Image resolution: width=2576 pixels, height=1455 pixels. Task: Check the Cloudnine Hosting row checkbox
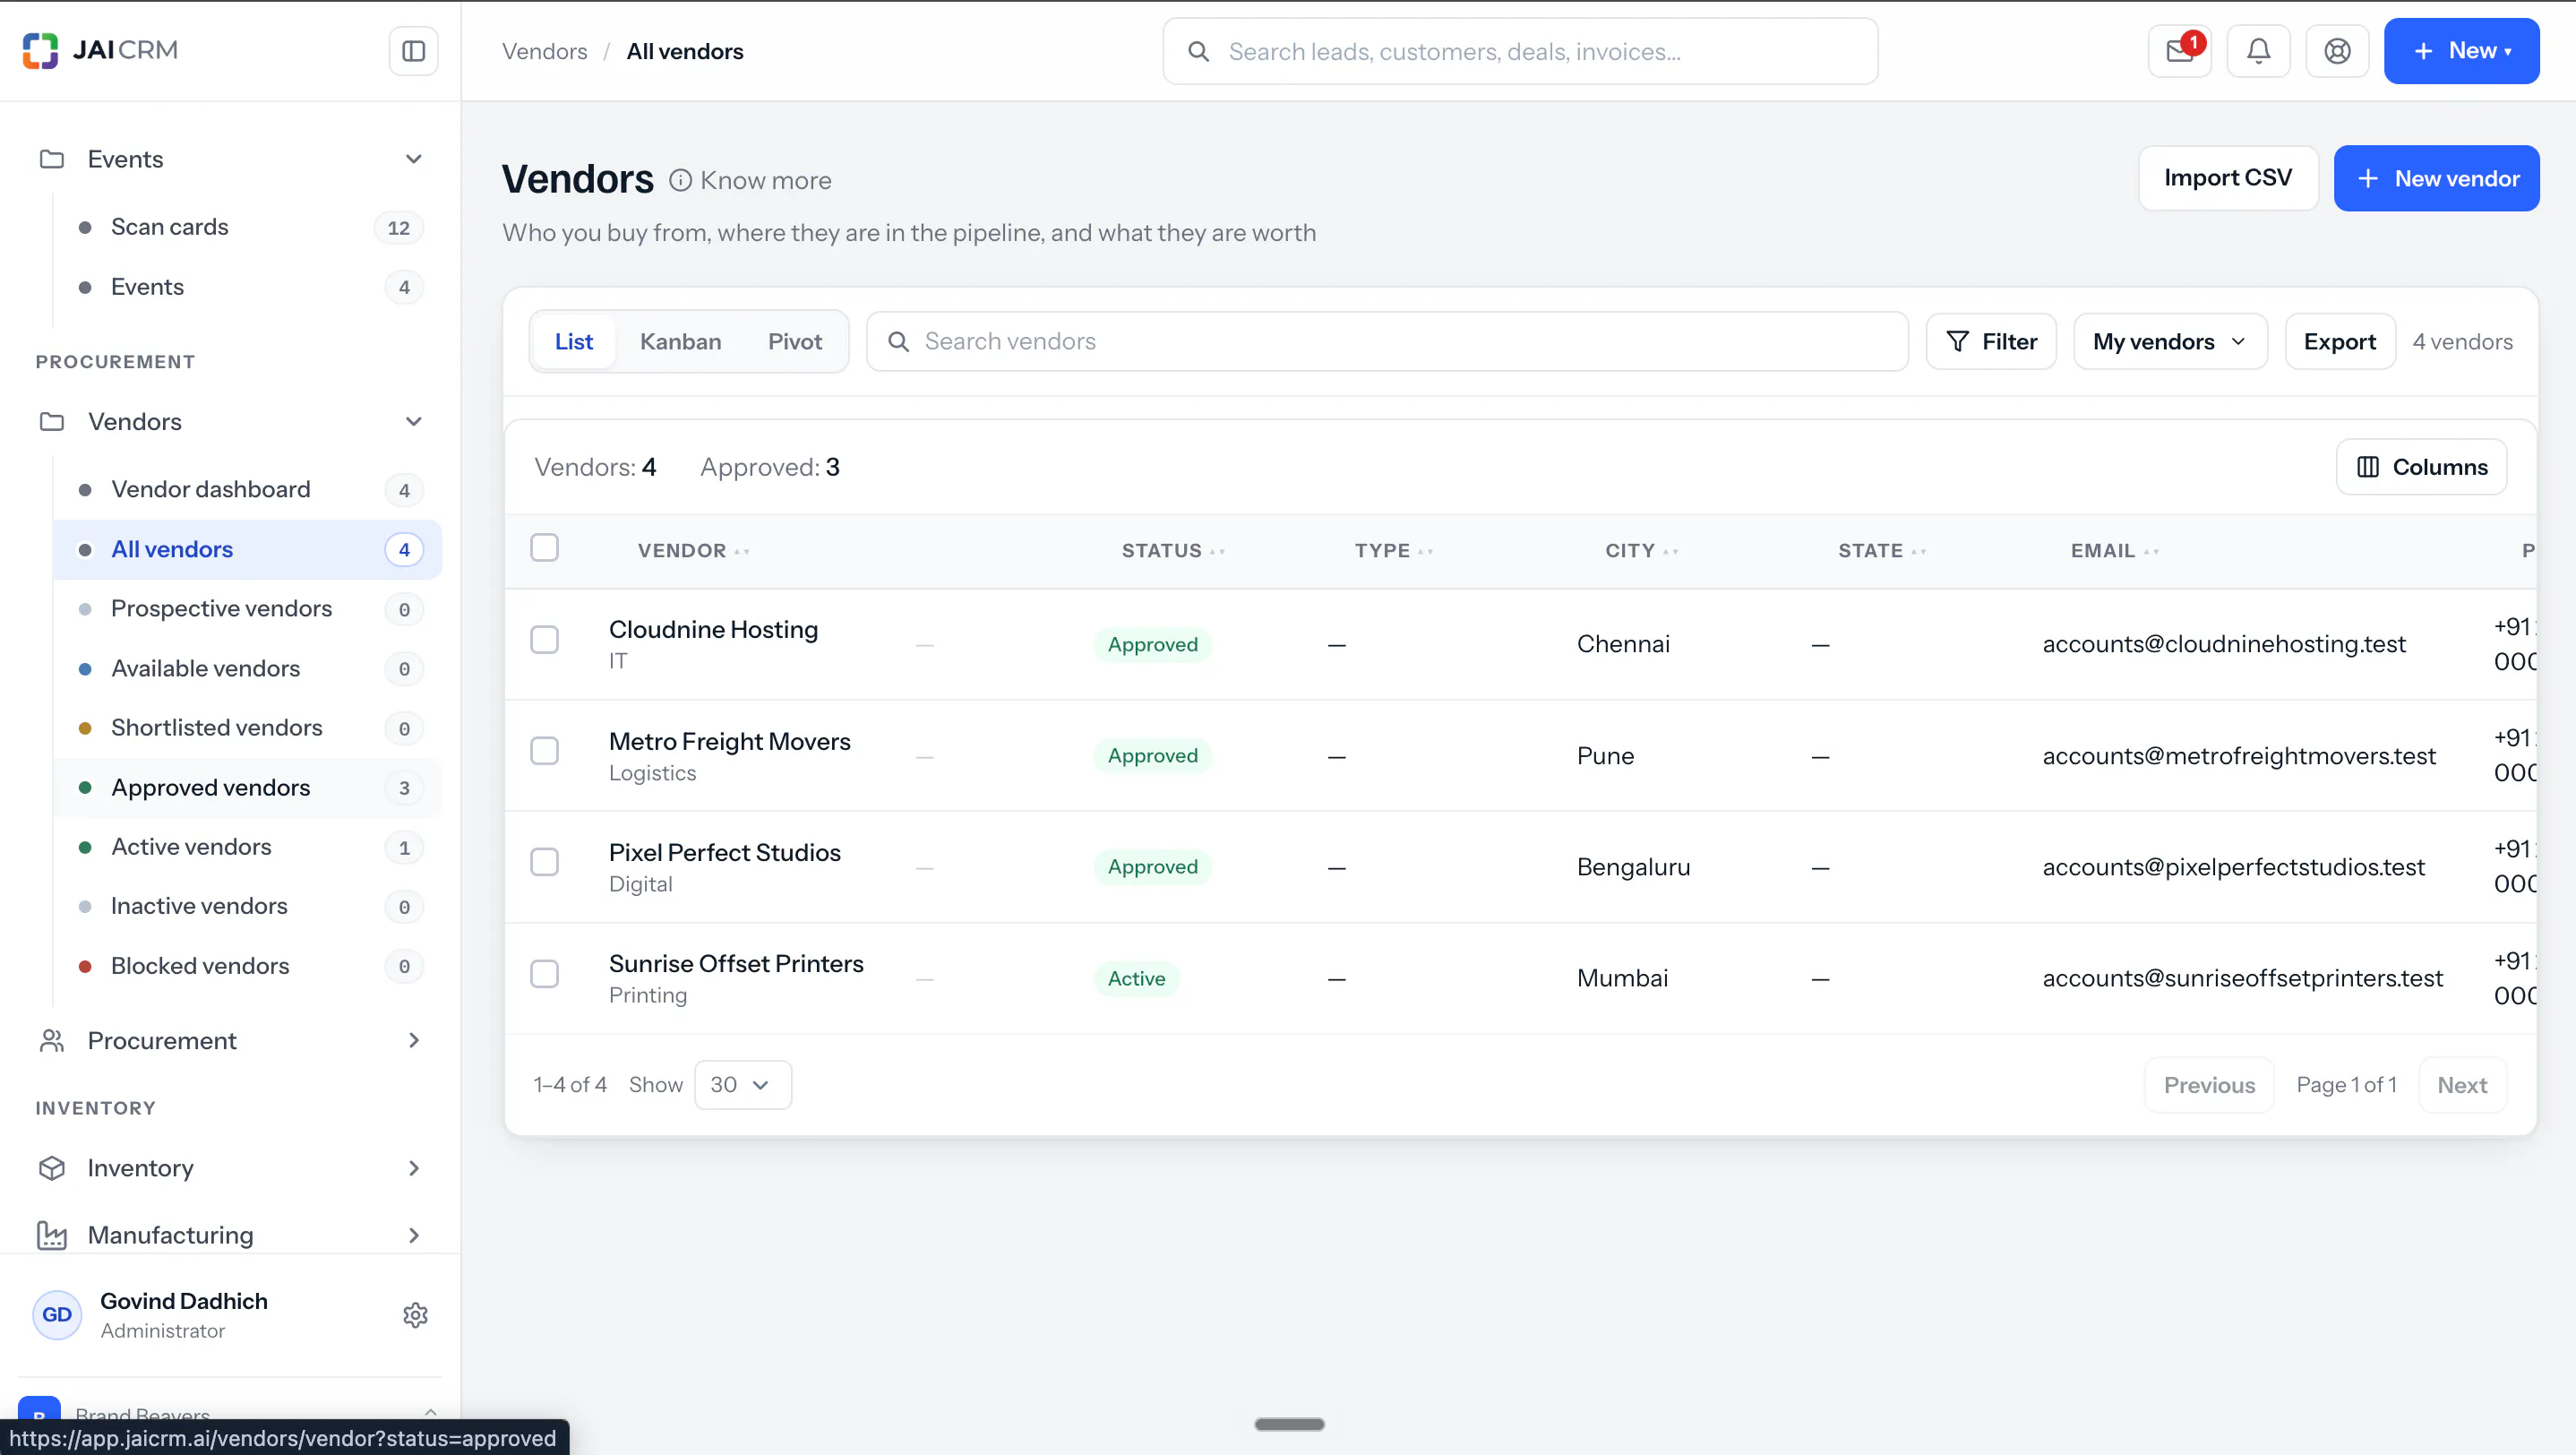pos(544,640)
